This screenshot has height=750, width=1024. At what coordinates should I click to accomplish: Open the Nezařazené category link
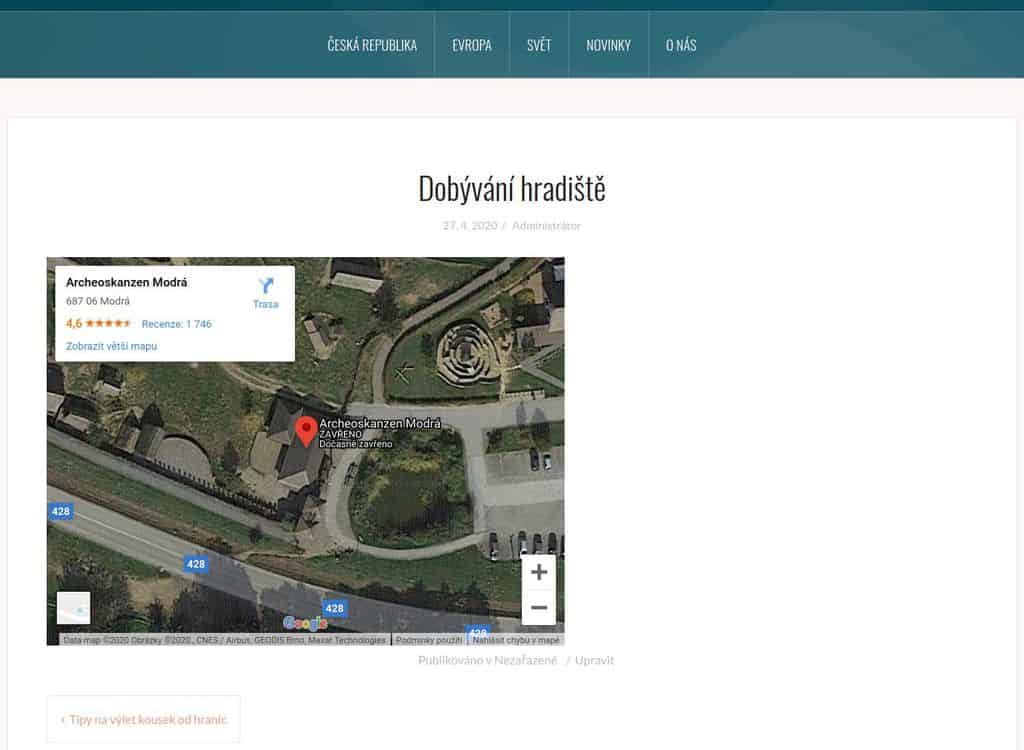tap(525, 660)
